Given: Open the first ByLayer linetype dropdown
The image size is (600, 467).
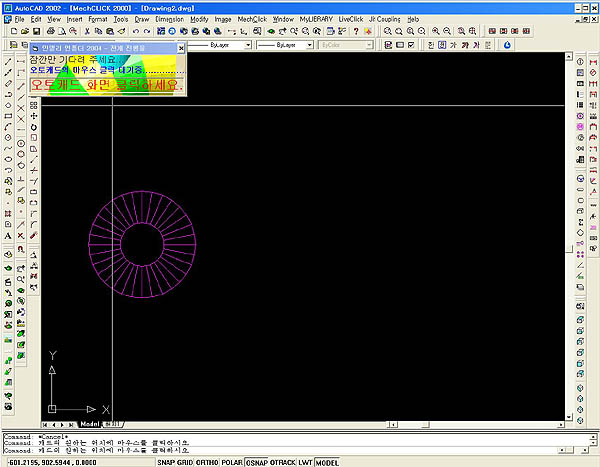Looking at the screenshot, I should [x=248, y=45].
